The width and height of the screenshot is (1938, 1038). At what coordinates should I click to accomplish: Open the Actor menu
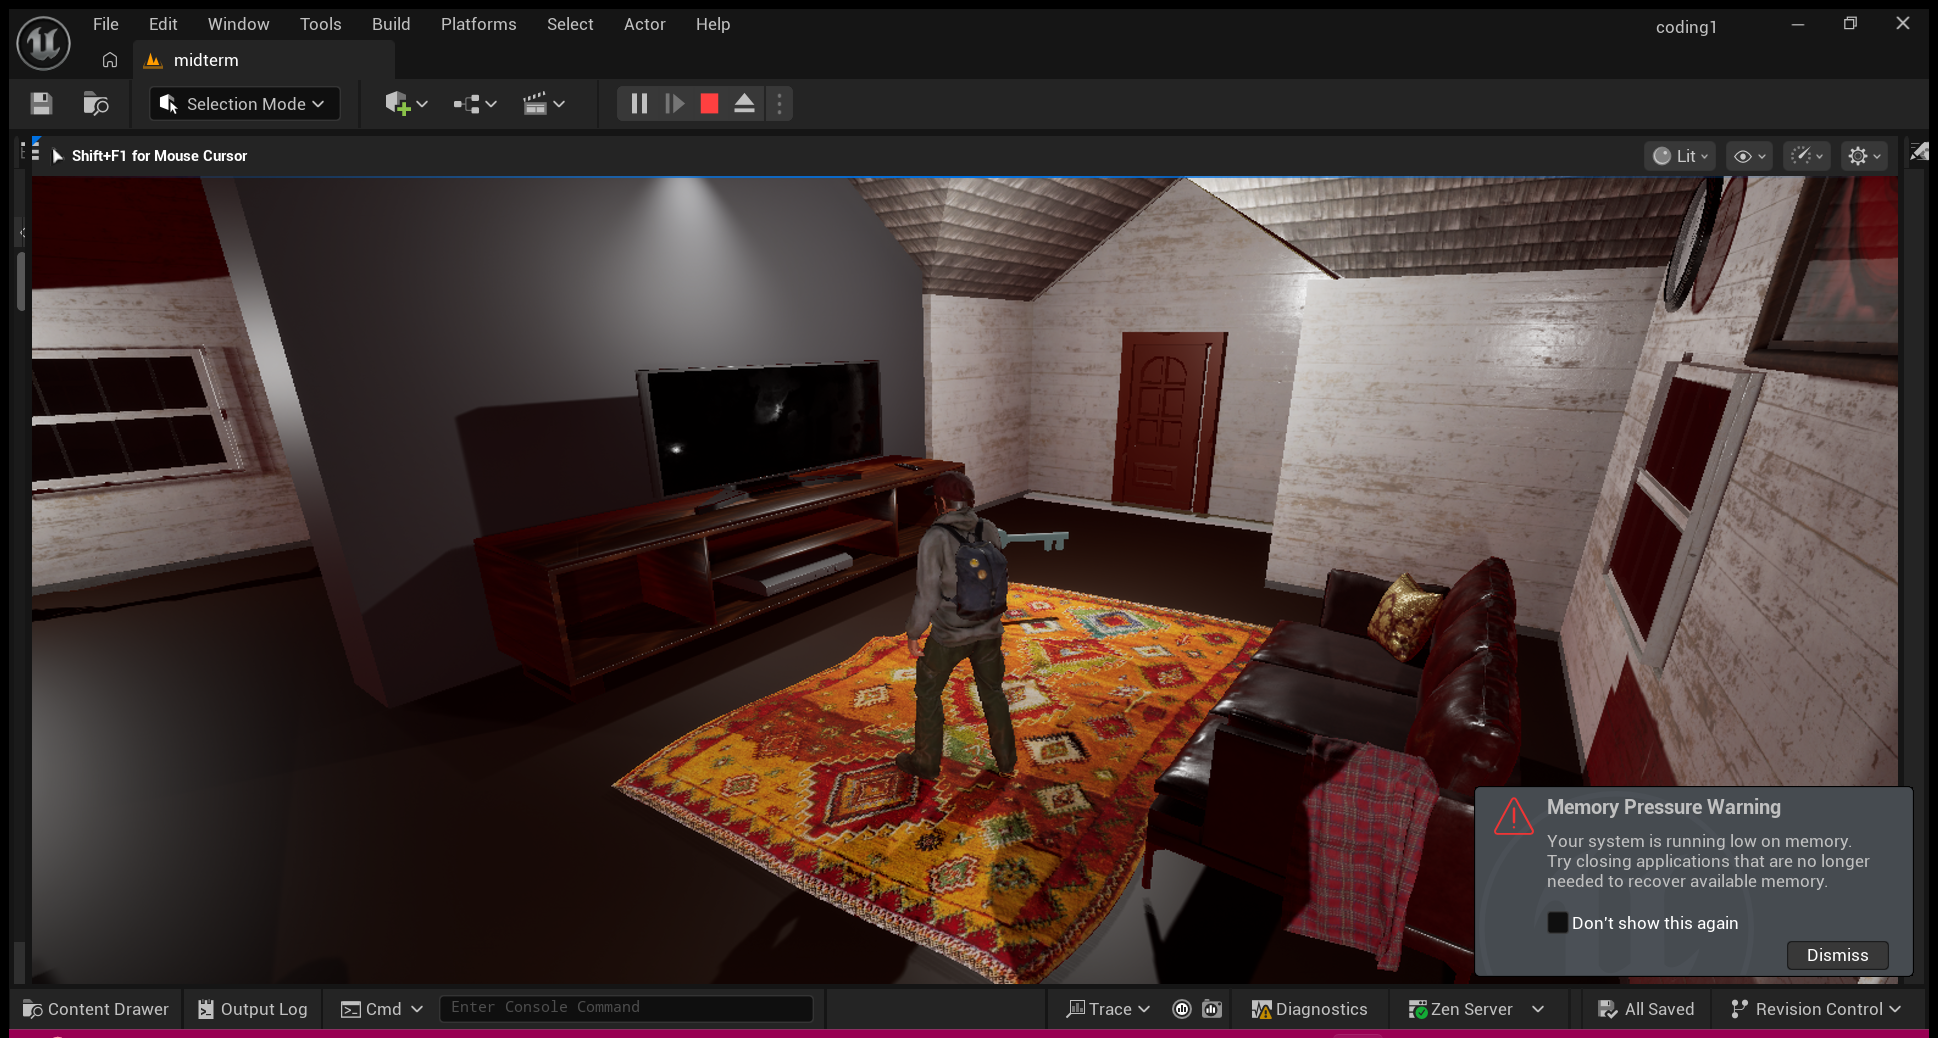[x=644, y=24]
